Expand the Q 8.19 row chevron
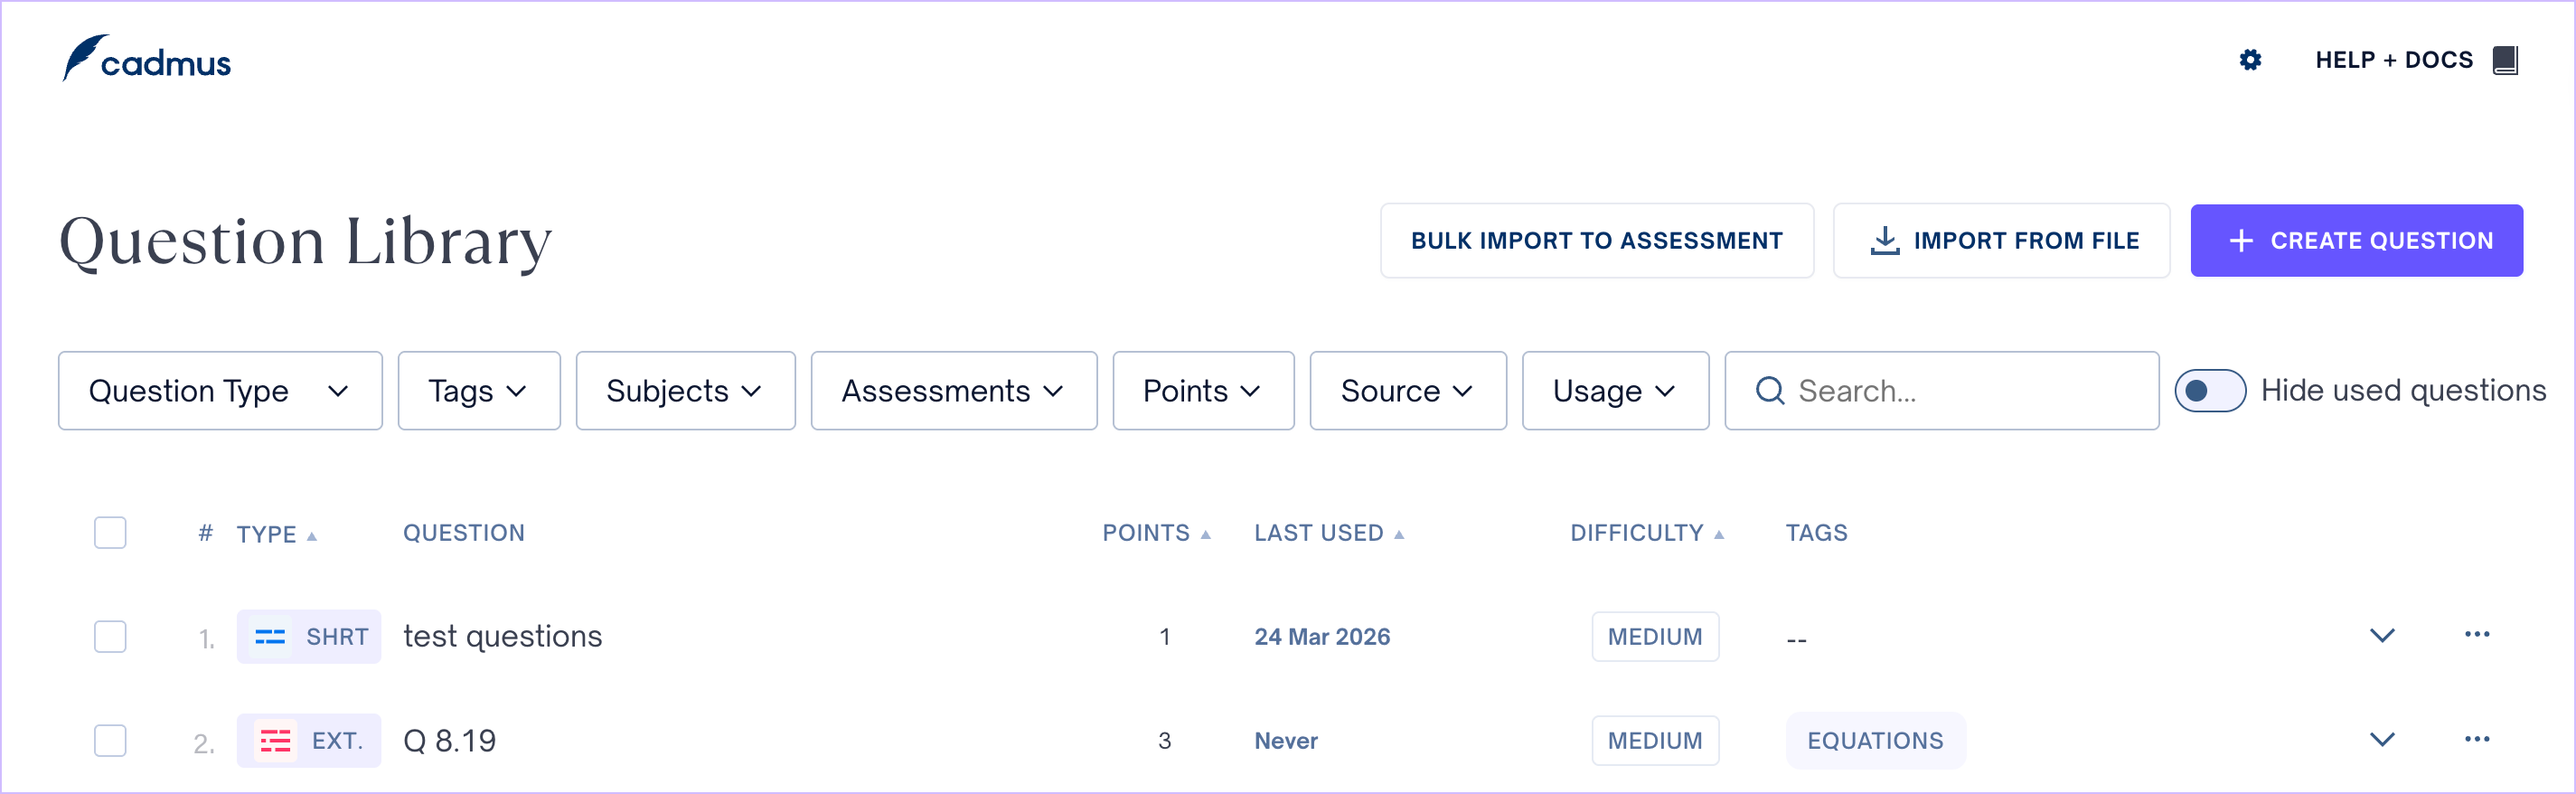2576x794 pixels. 2382,740
